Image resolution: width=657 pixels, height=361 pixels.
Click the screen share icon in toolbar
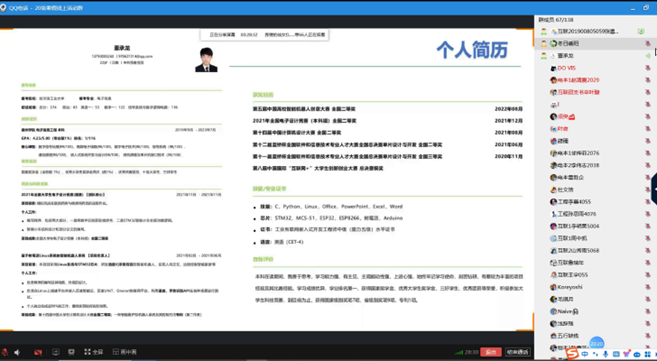click(x=56, y=352)
